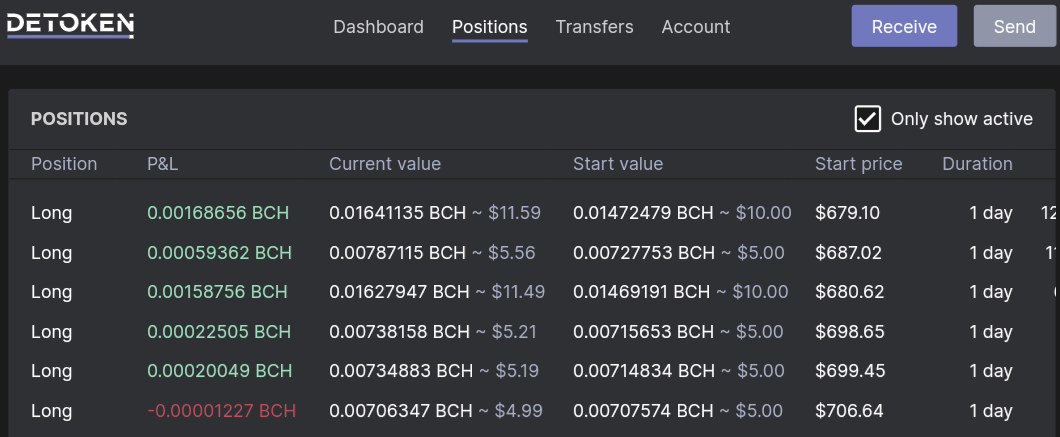Click the Position column header
Image resolution: width=1060 pixels, height=437 pixels.
pos(64,164)
